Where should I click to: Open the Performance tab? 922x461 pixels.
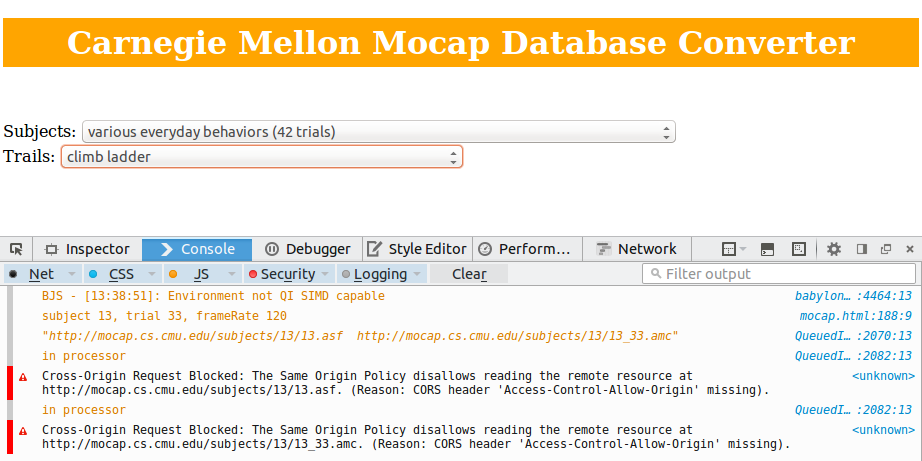(x=527, y=249)
